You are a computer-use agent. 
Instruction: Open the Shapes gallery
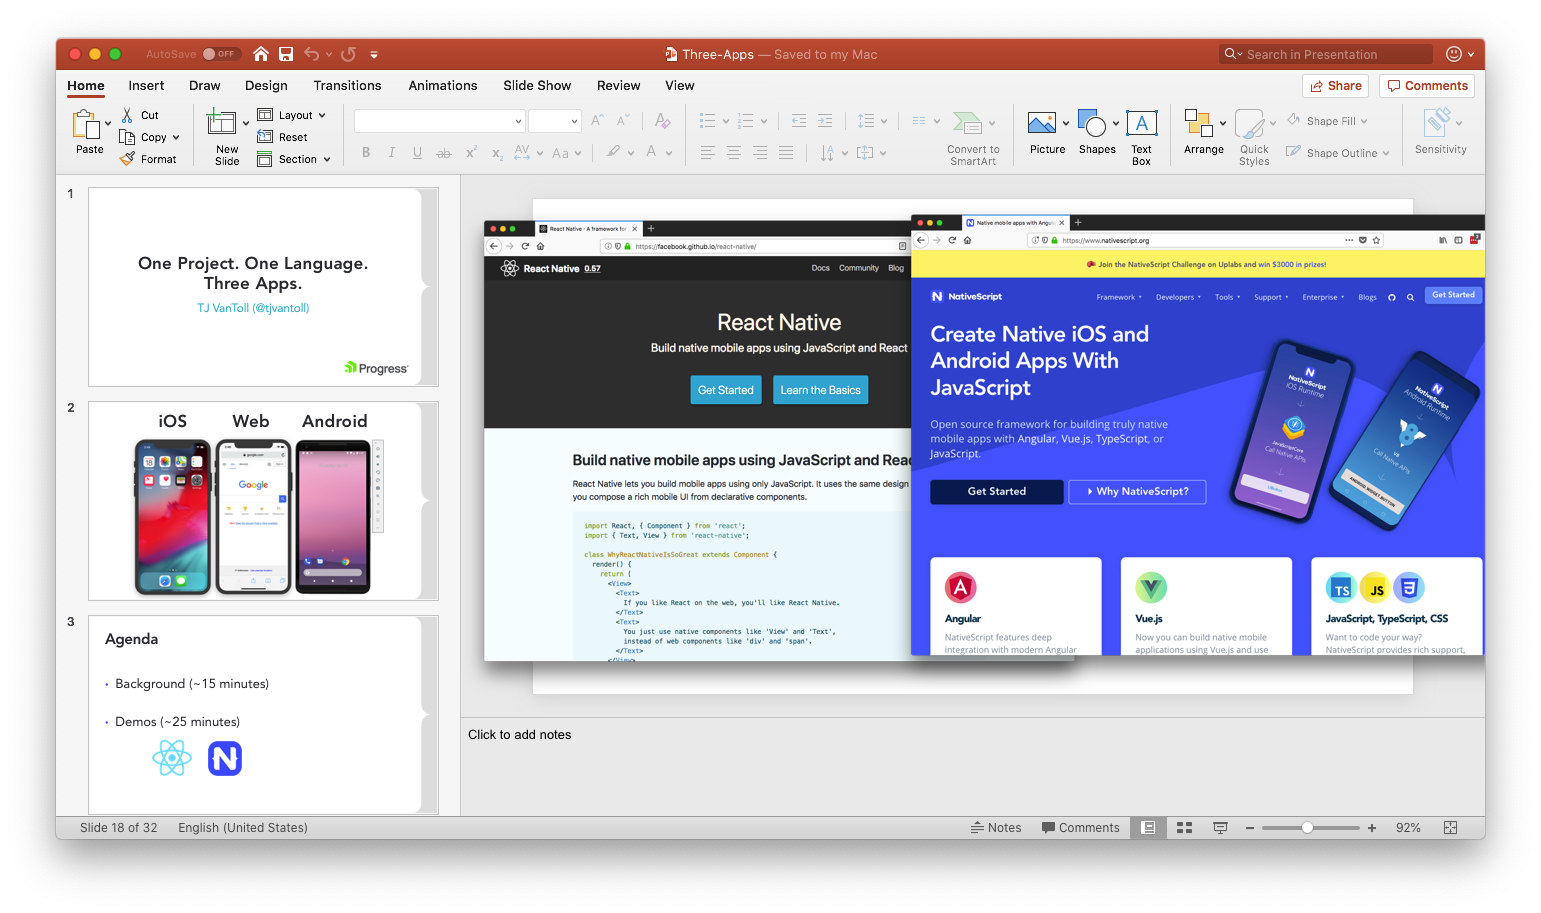click(1097, 133)
